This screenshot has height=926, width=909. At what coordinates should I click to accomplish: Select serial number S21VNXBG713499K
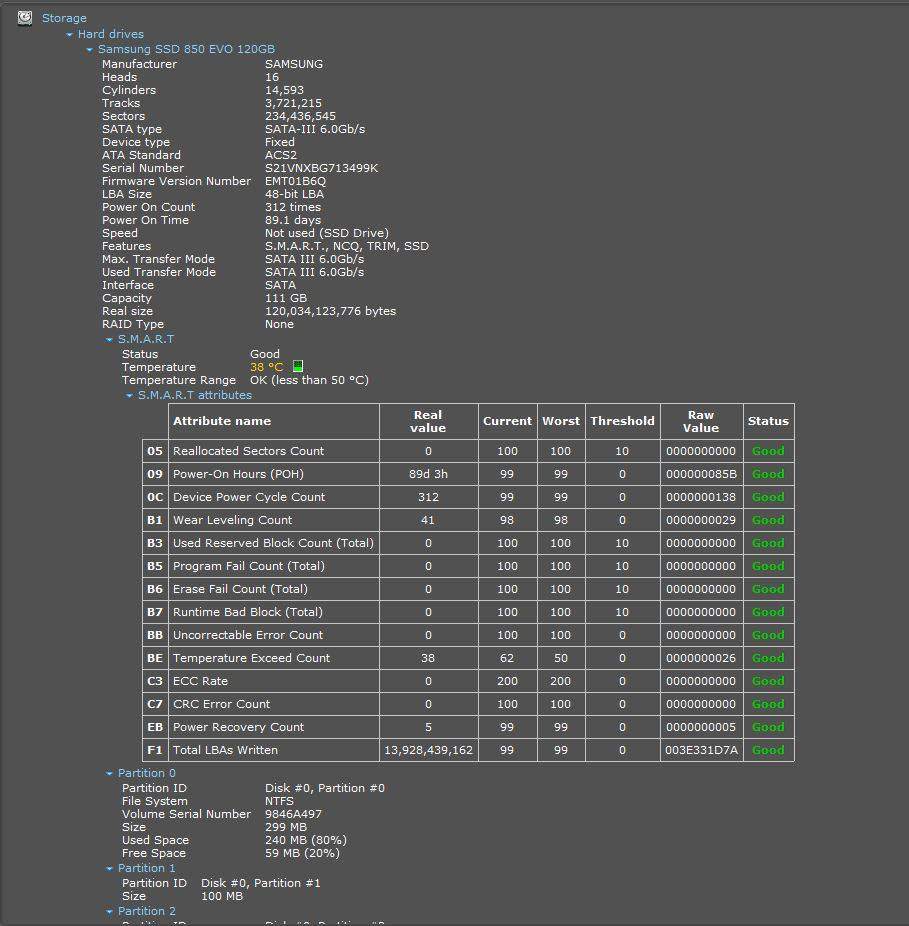pyautogui.click(x=321, y=168)
